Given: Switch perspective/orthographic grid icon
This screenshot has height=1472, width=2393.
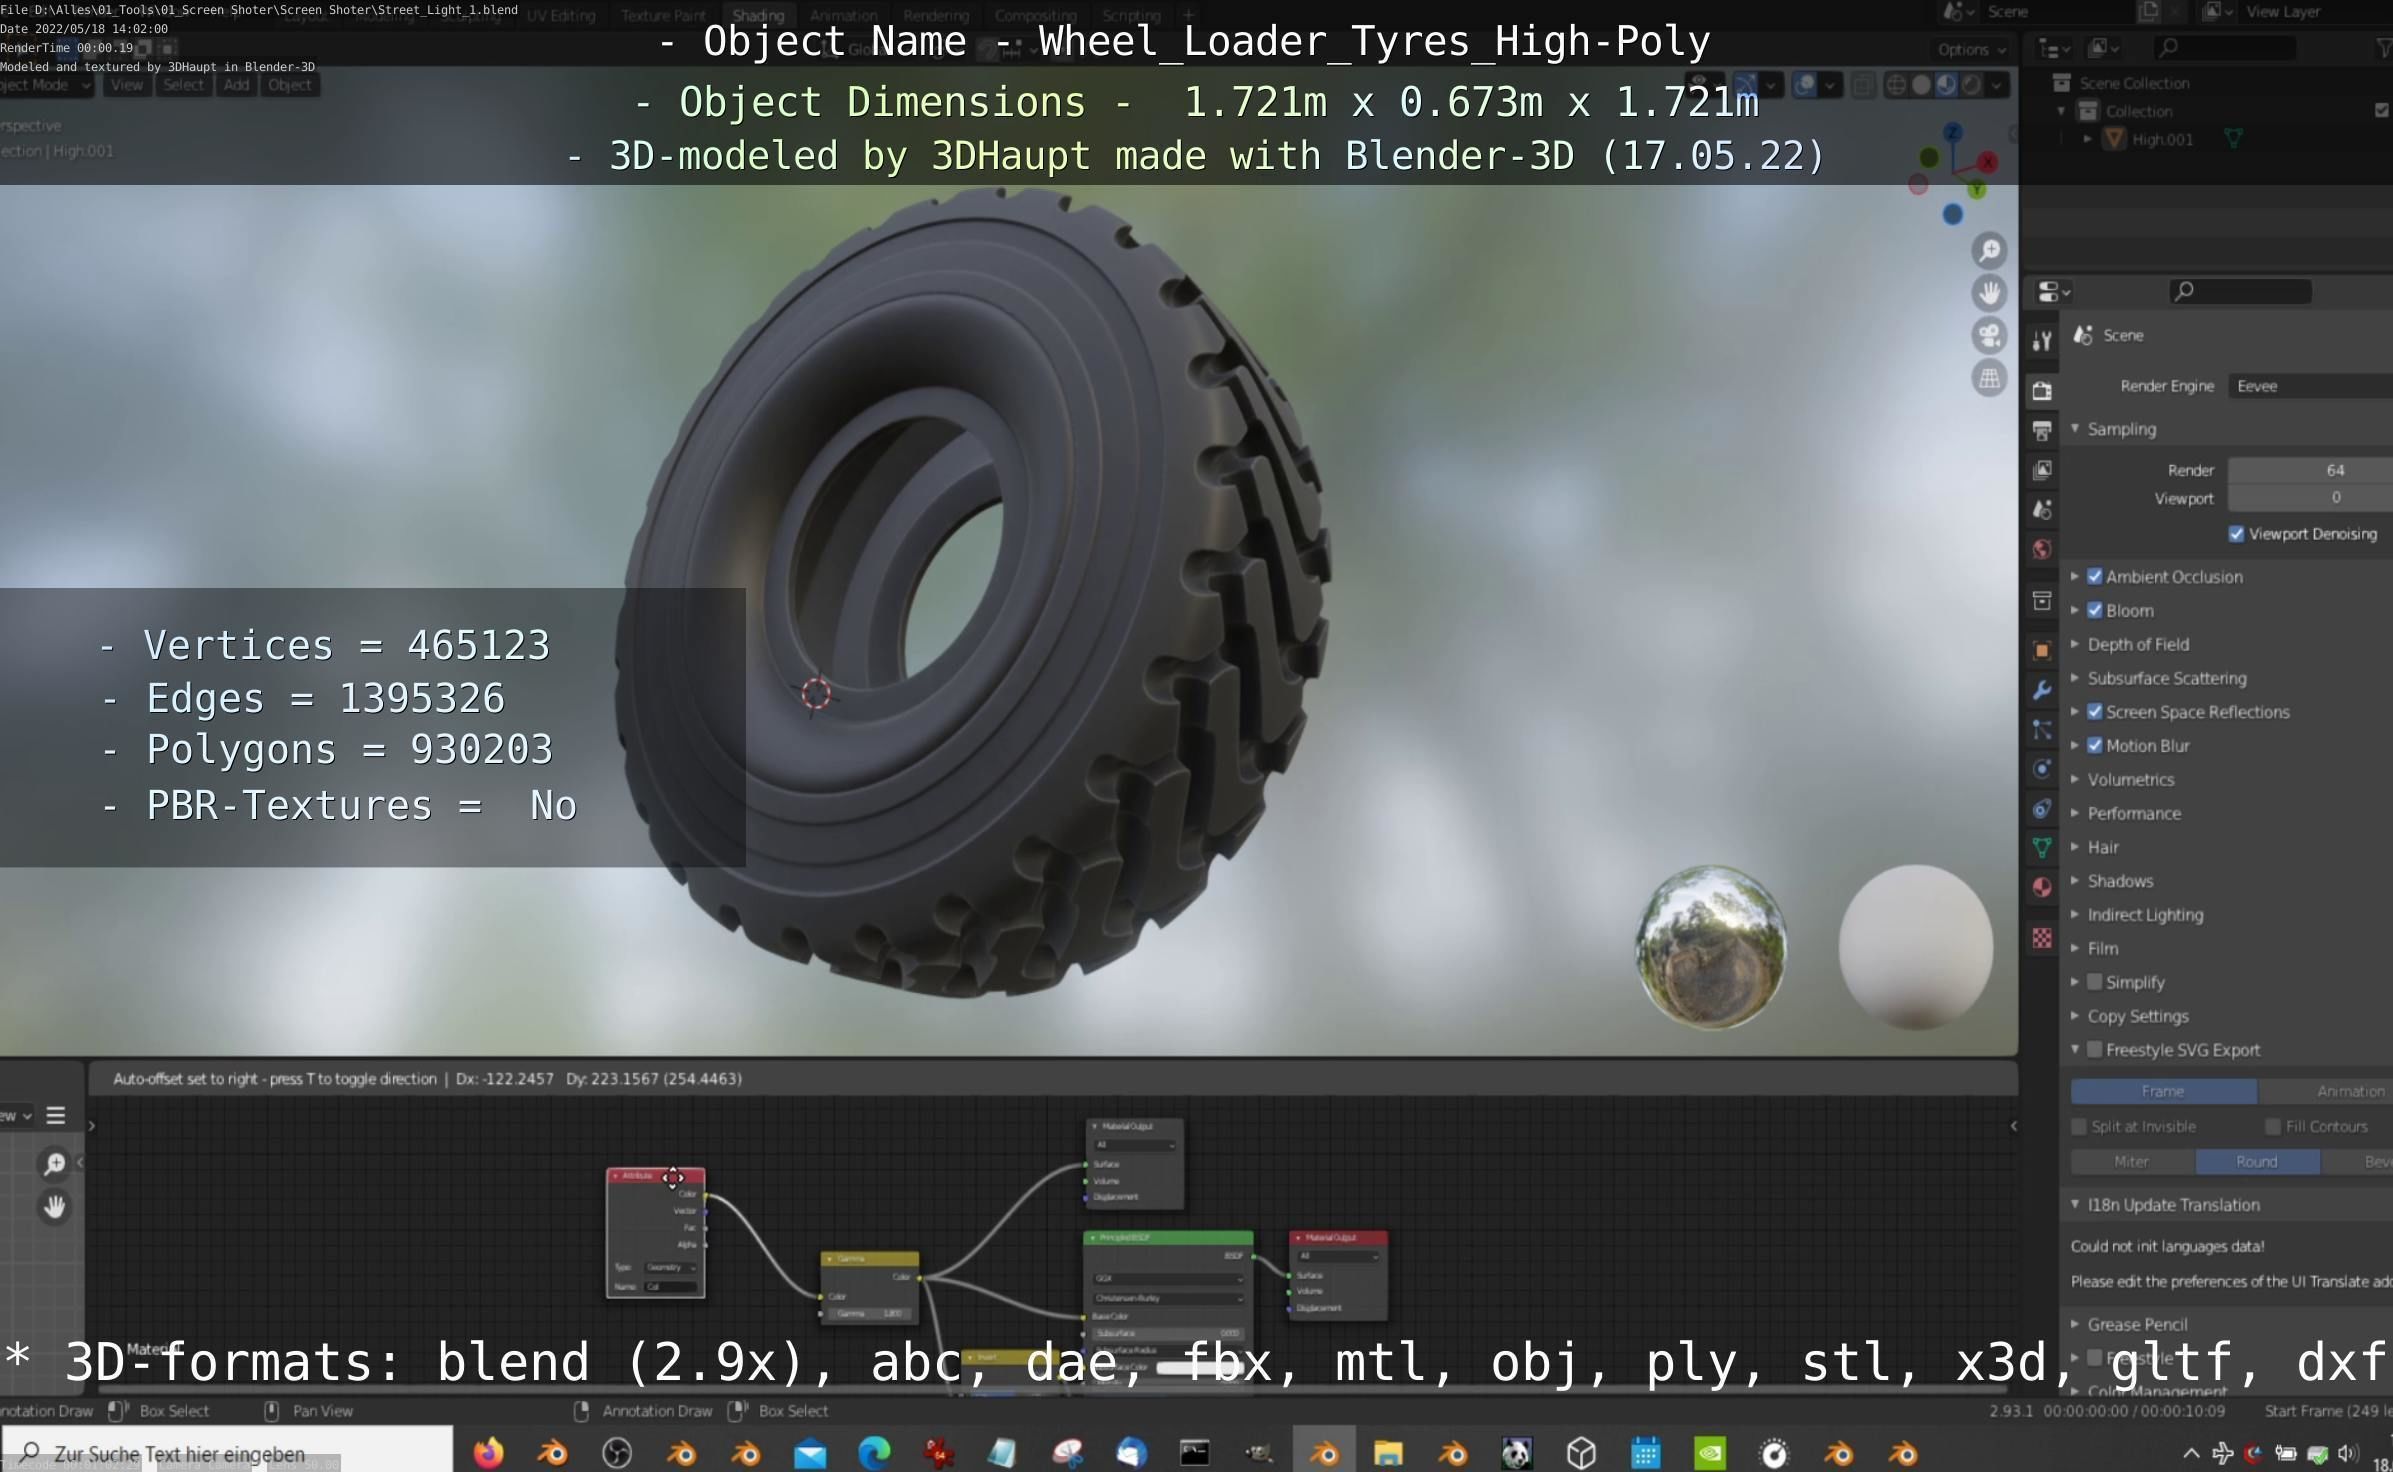Looking at the screenshot, I should click(x=1990, y=379).
